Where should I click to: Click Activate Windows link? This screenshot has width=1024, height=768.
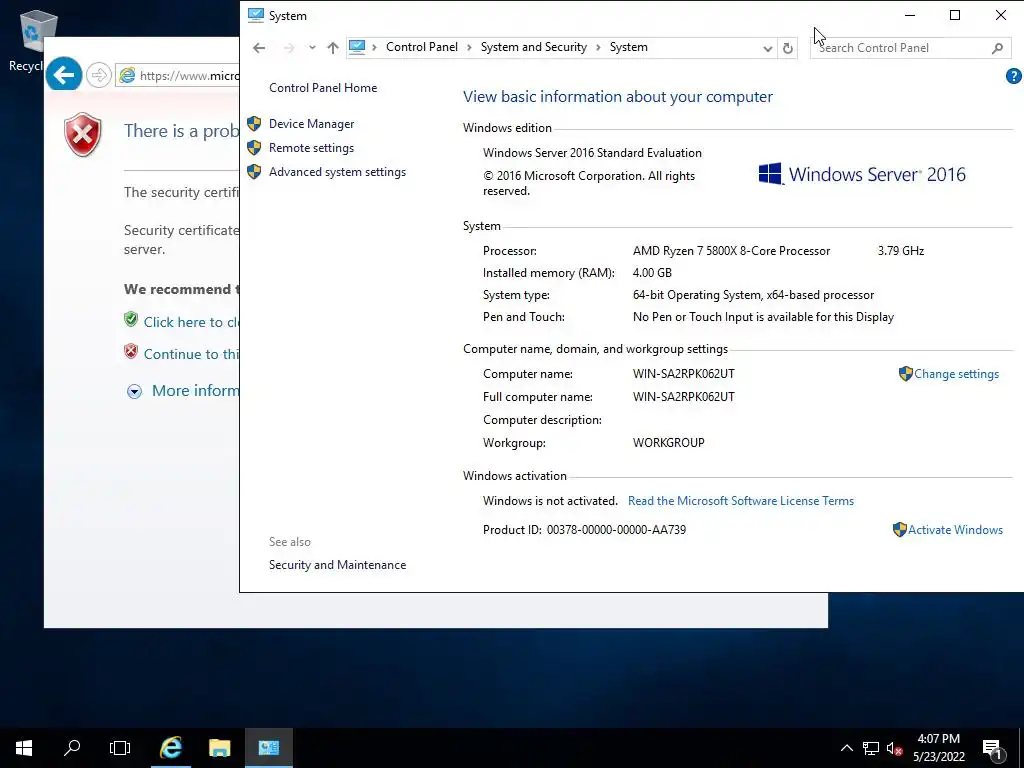pos(955,530)
